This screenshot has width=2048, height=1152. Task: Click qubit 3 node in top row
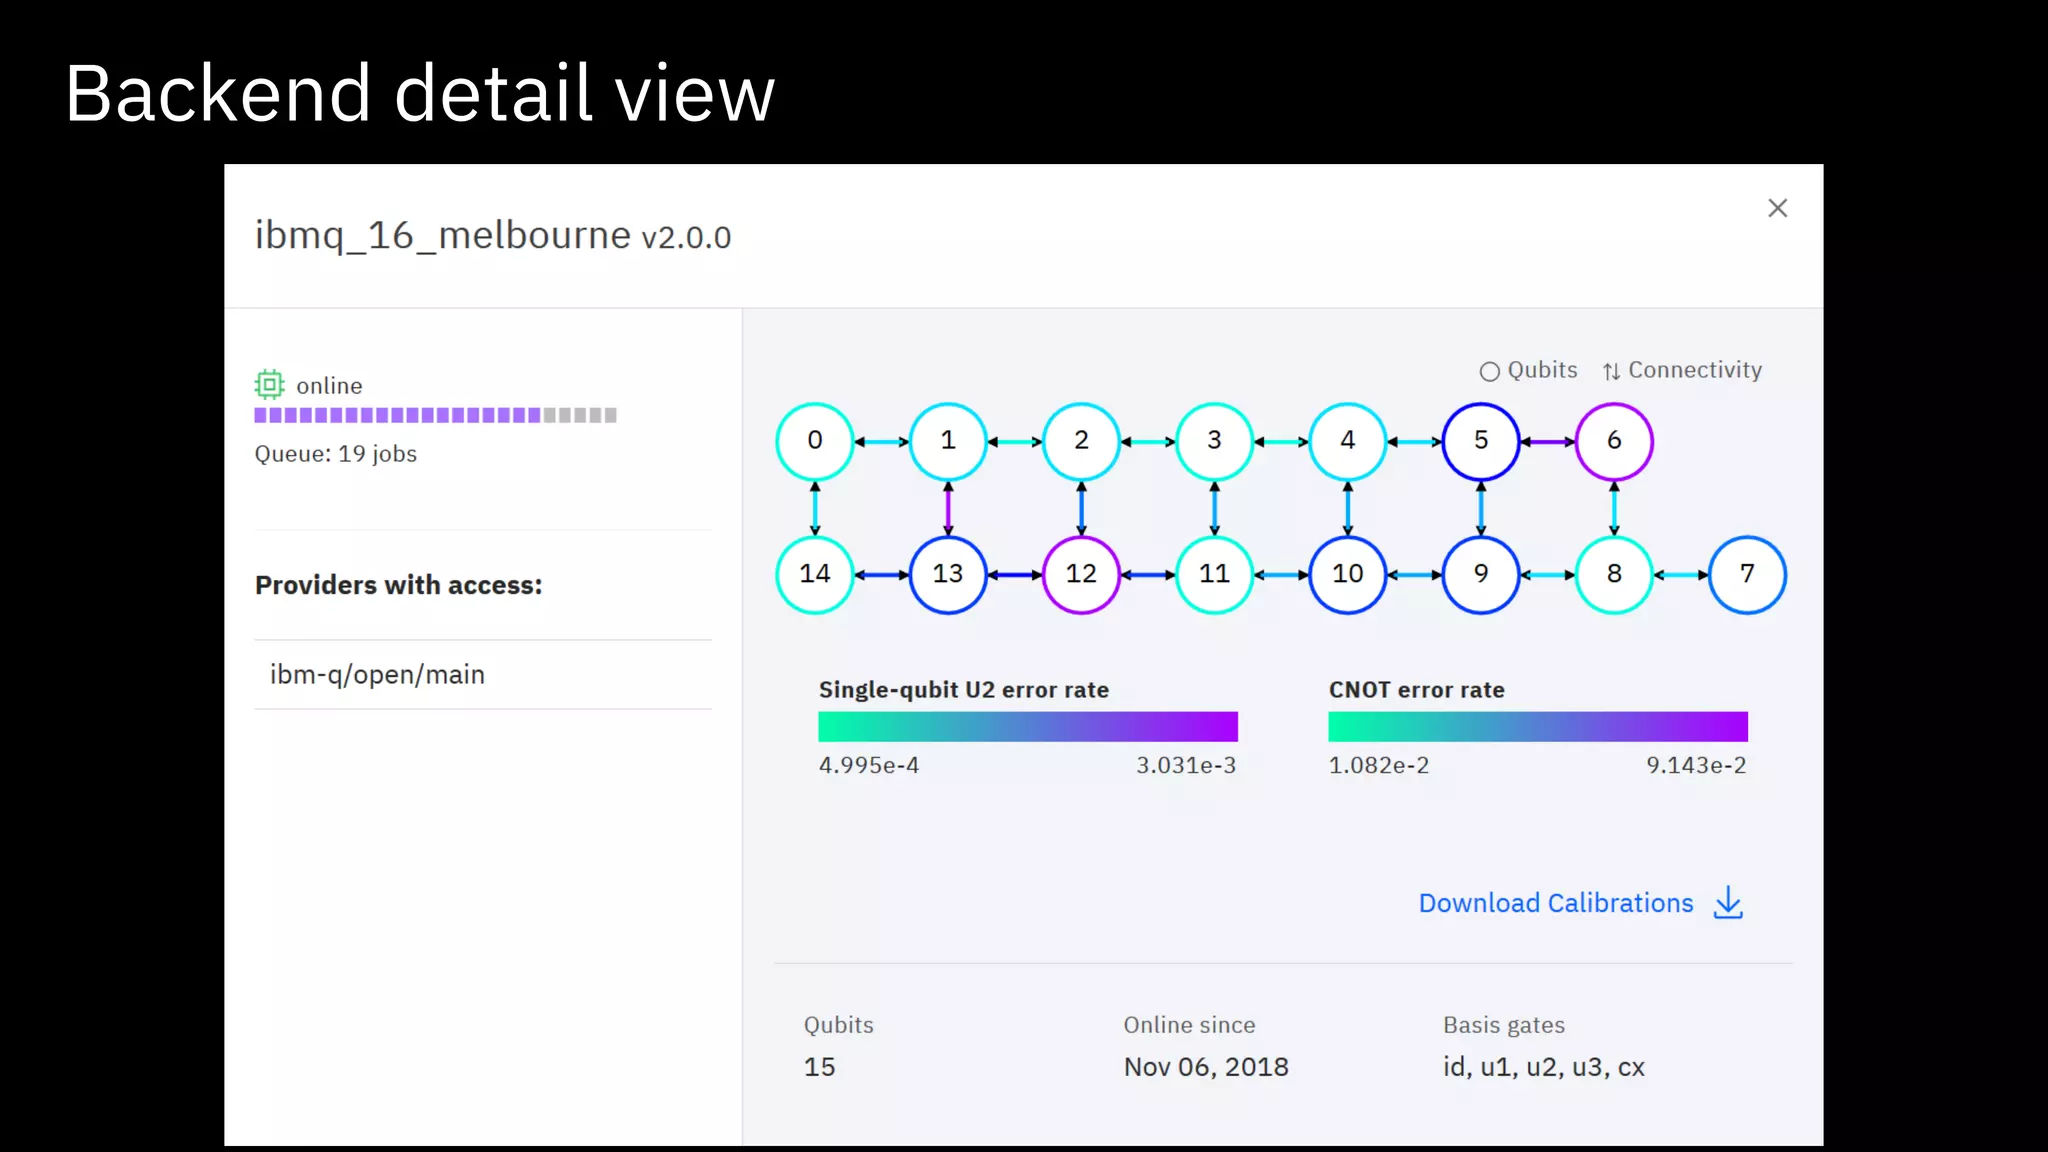click(1214, 441)
